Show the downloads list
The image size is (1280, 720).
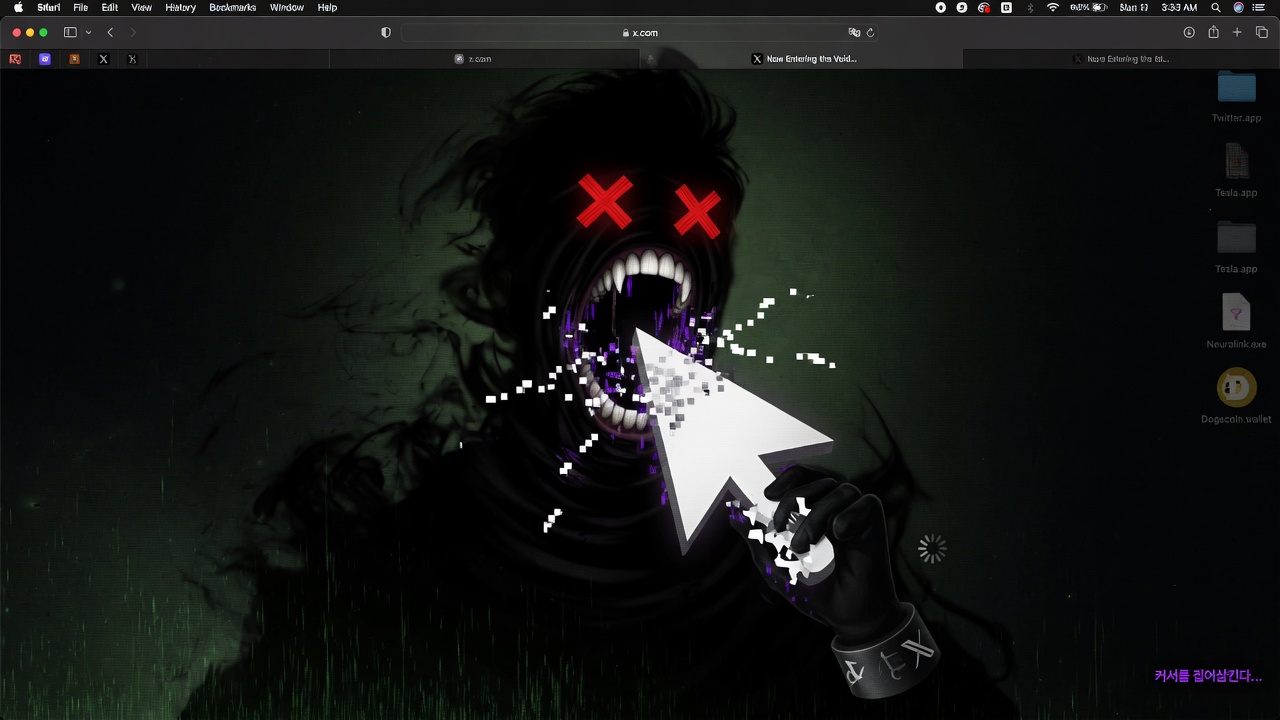(1189, 32)
